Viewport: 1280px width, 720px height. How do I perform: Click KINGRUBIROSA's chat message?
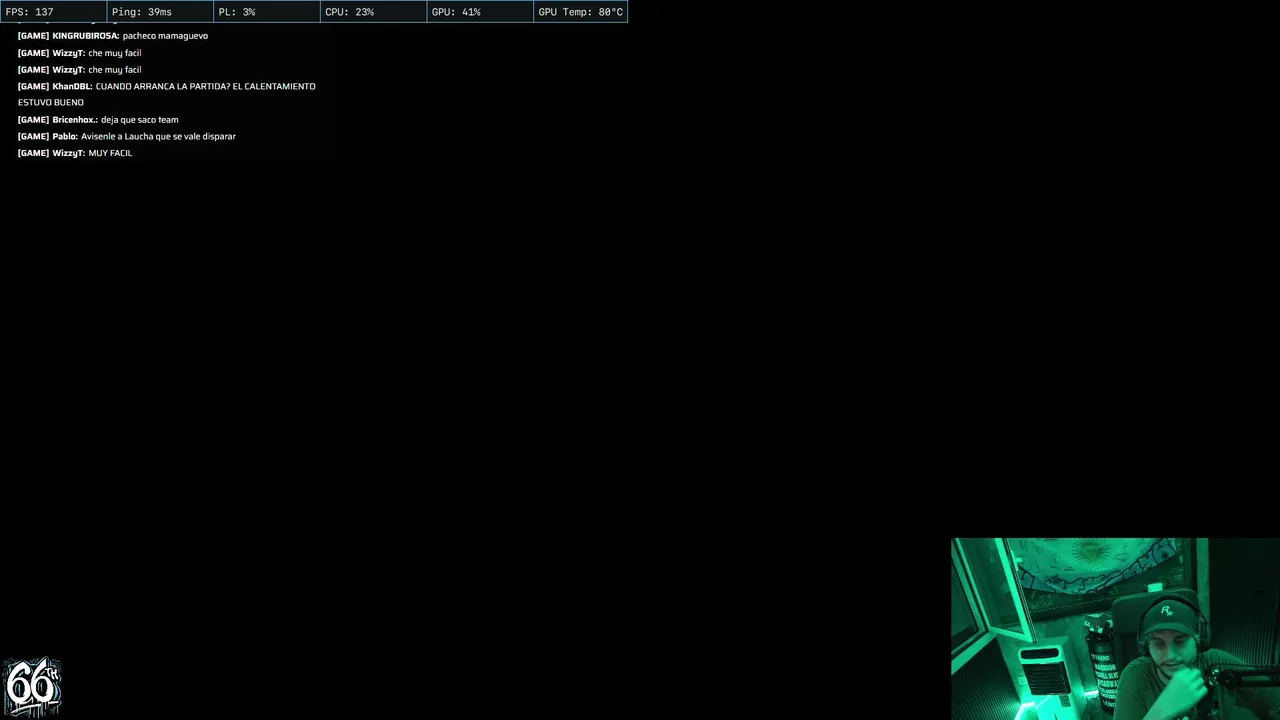(113, 36)
